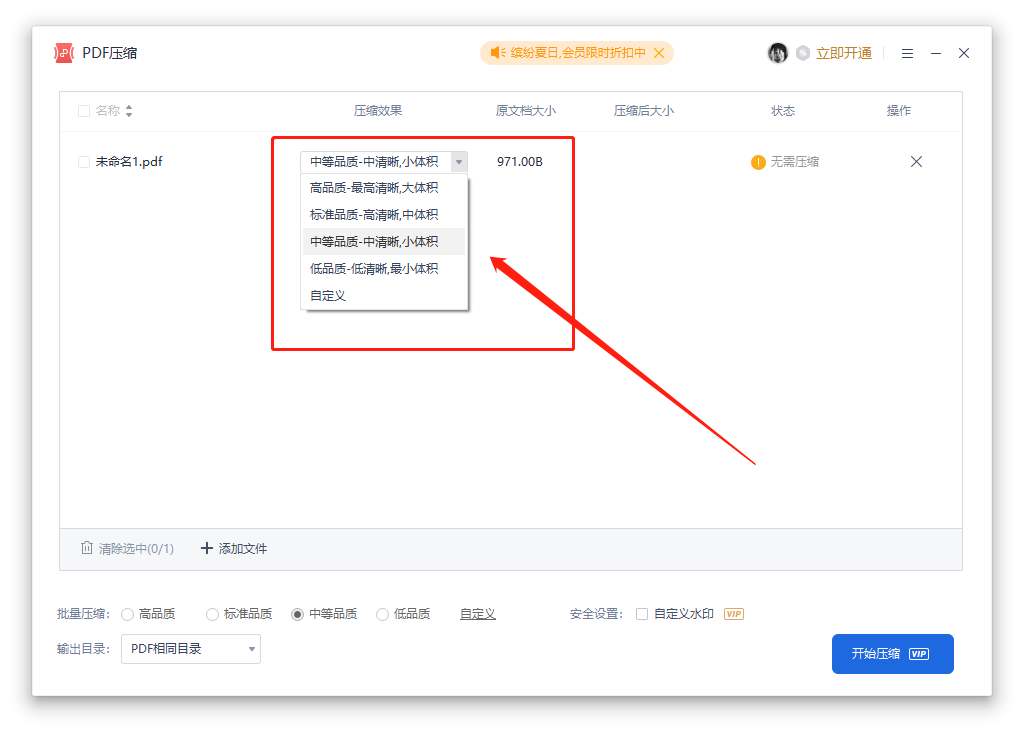1024x734 pixels.
Task: Open the 输出目录 PDF相同目录 dropdown
Action: point(191,648)
